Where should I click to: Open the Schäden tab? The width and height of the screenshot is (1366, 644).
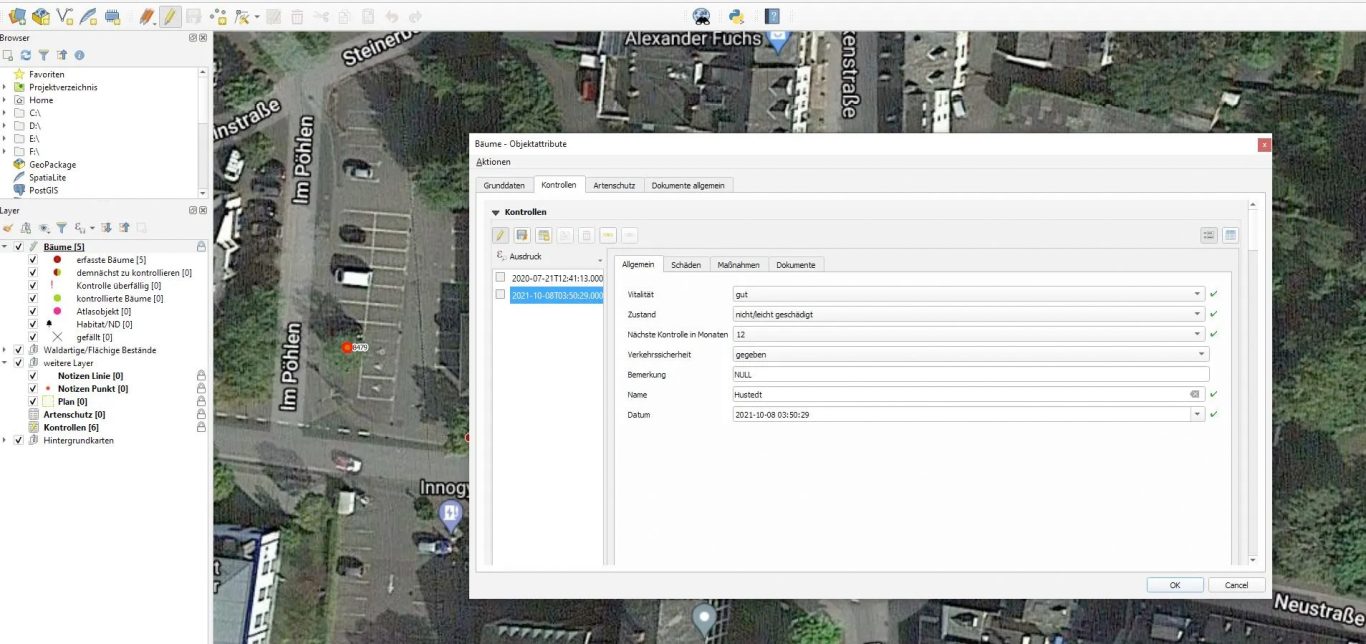click(x=685, y=265)
